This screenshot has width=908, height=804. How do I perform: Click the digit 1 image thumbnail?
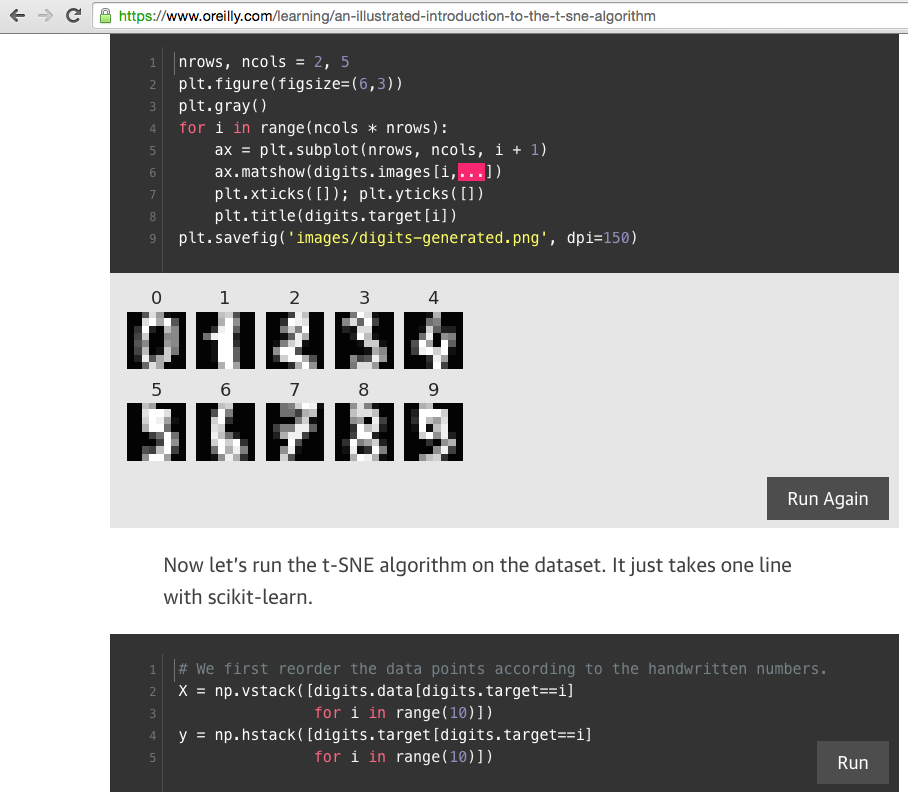[225, 340]
